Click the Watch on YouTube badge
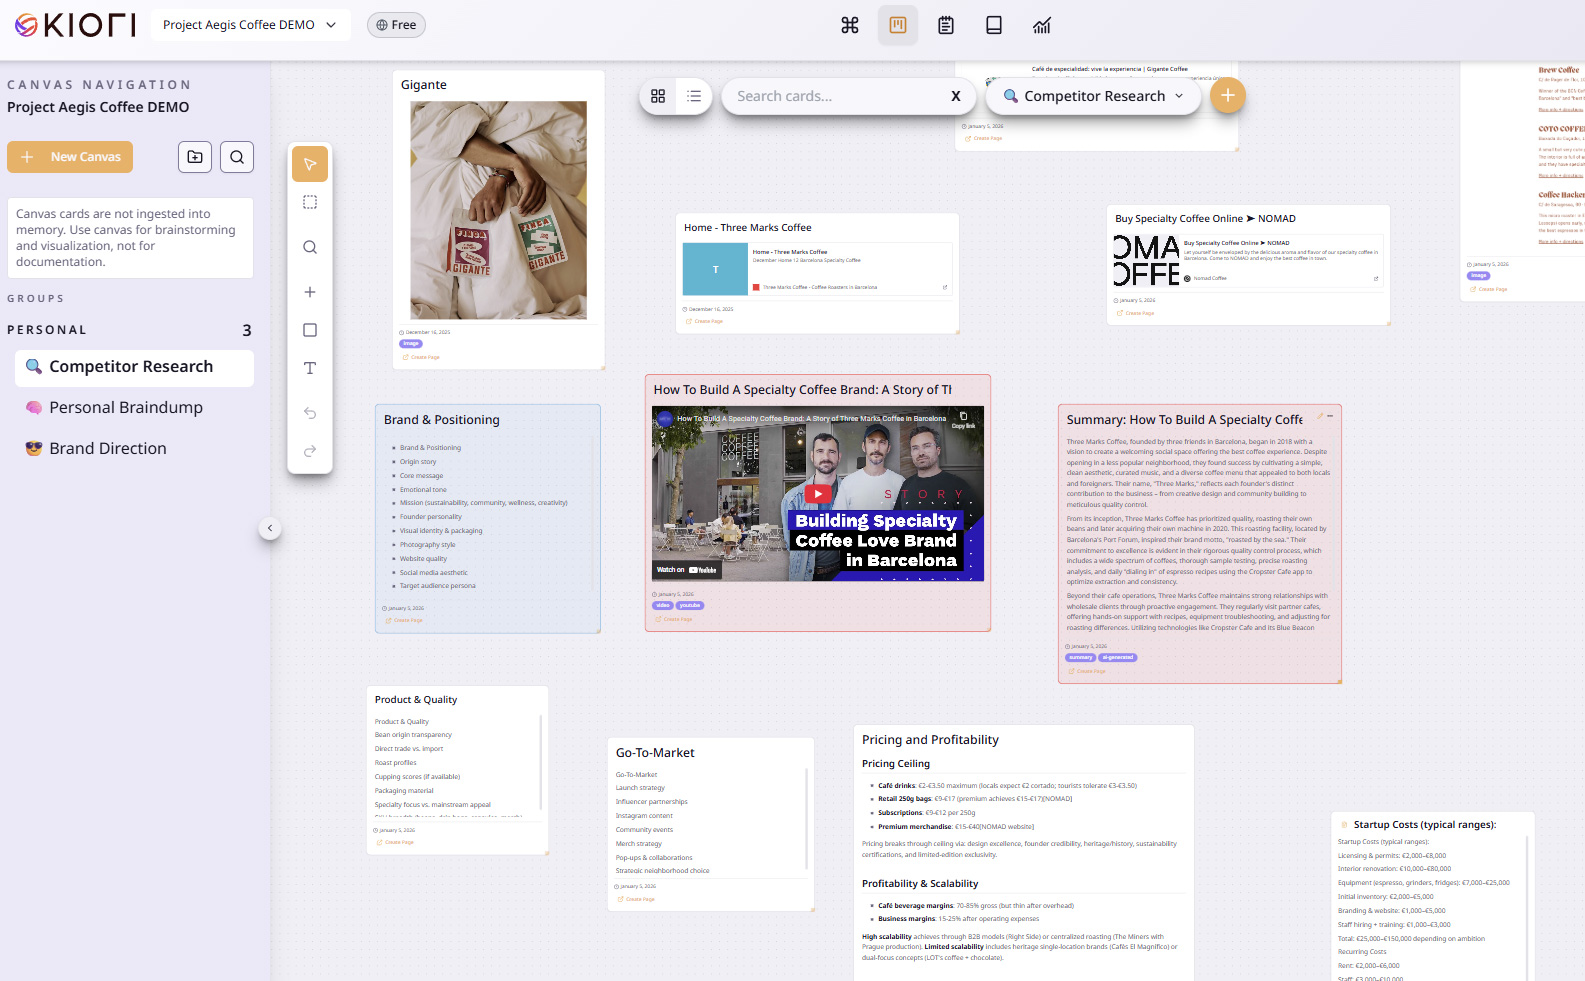The image size is (1585, 981). tap(686, 570)
